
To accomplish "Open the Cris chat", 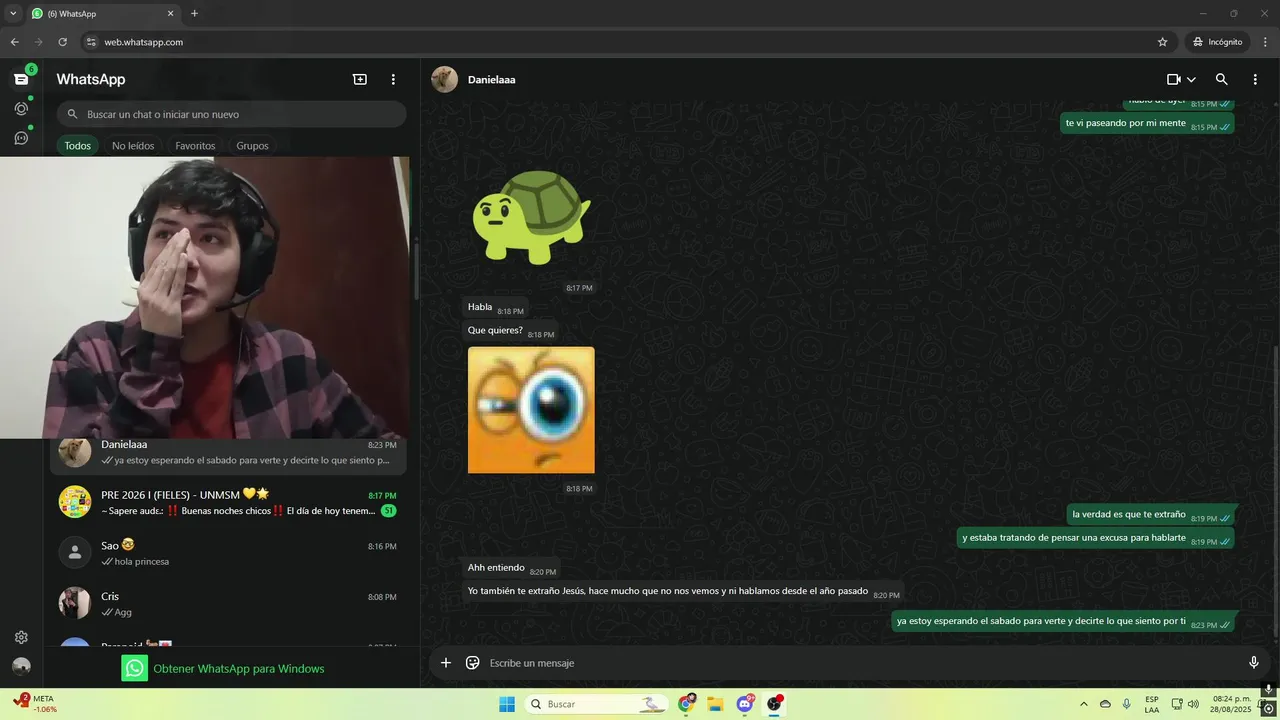I will coord(228,603).
